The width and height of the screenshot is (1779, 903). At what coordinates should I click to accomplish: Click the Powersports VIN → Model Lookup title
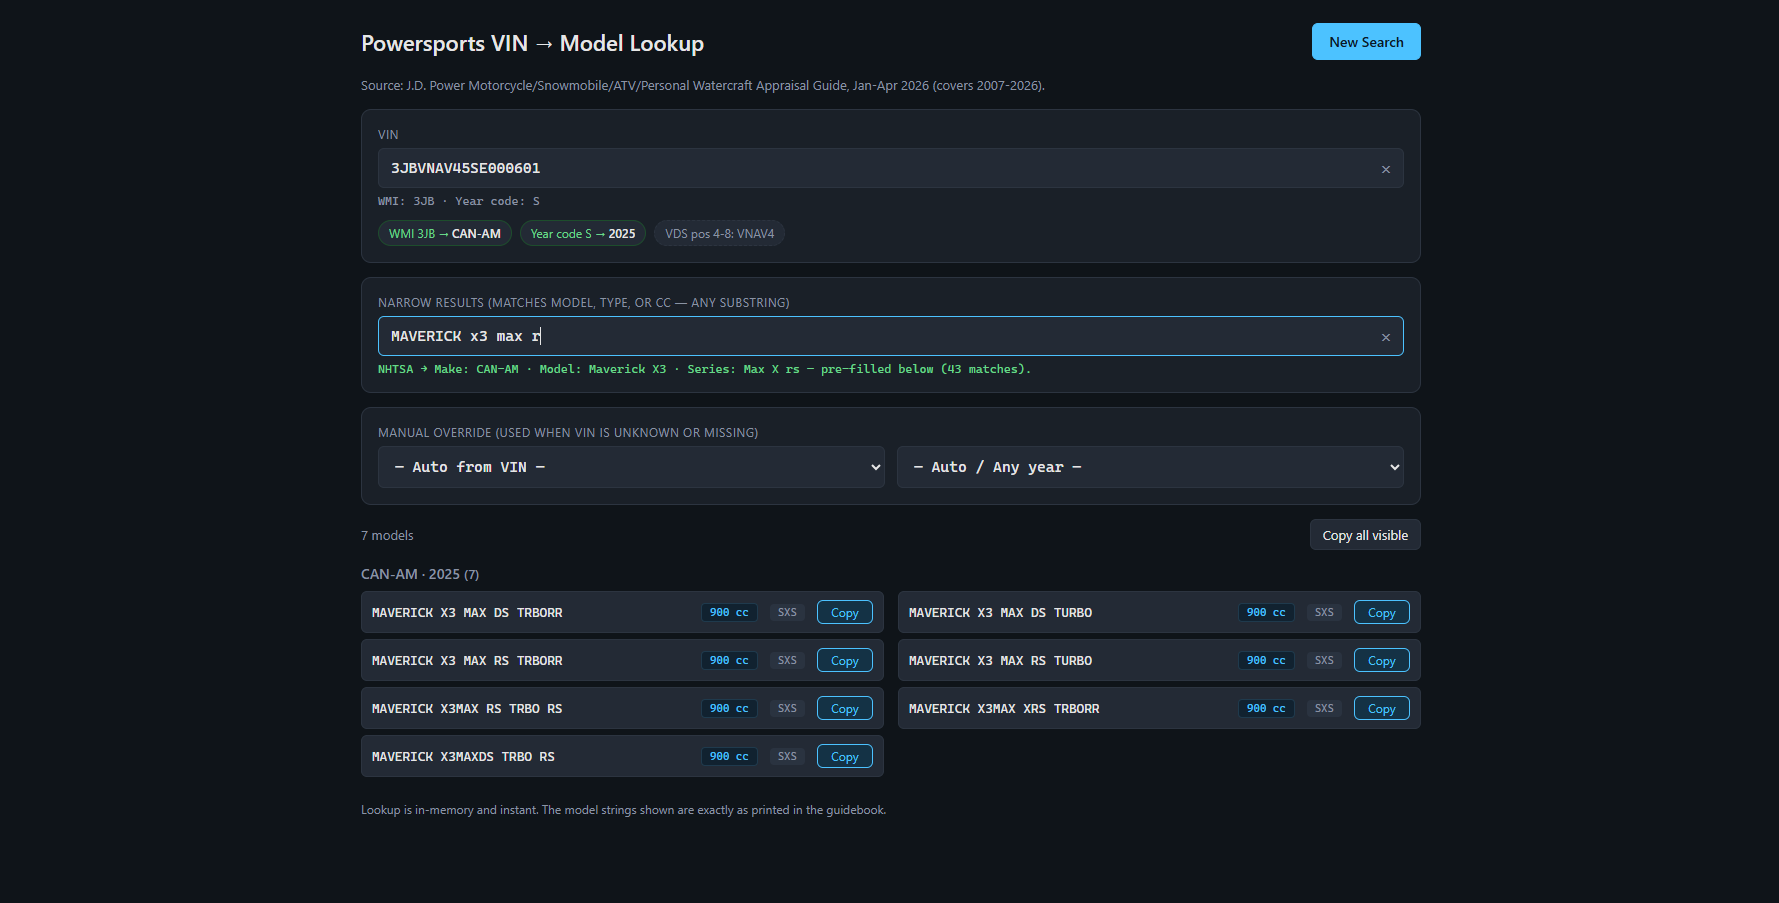click(x=532, y=44)
